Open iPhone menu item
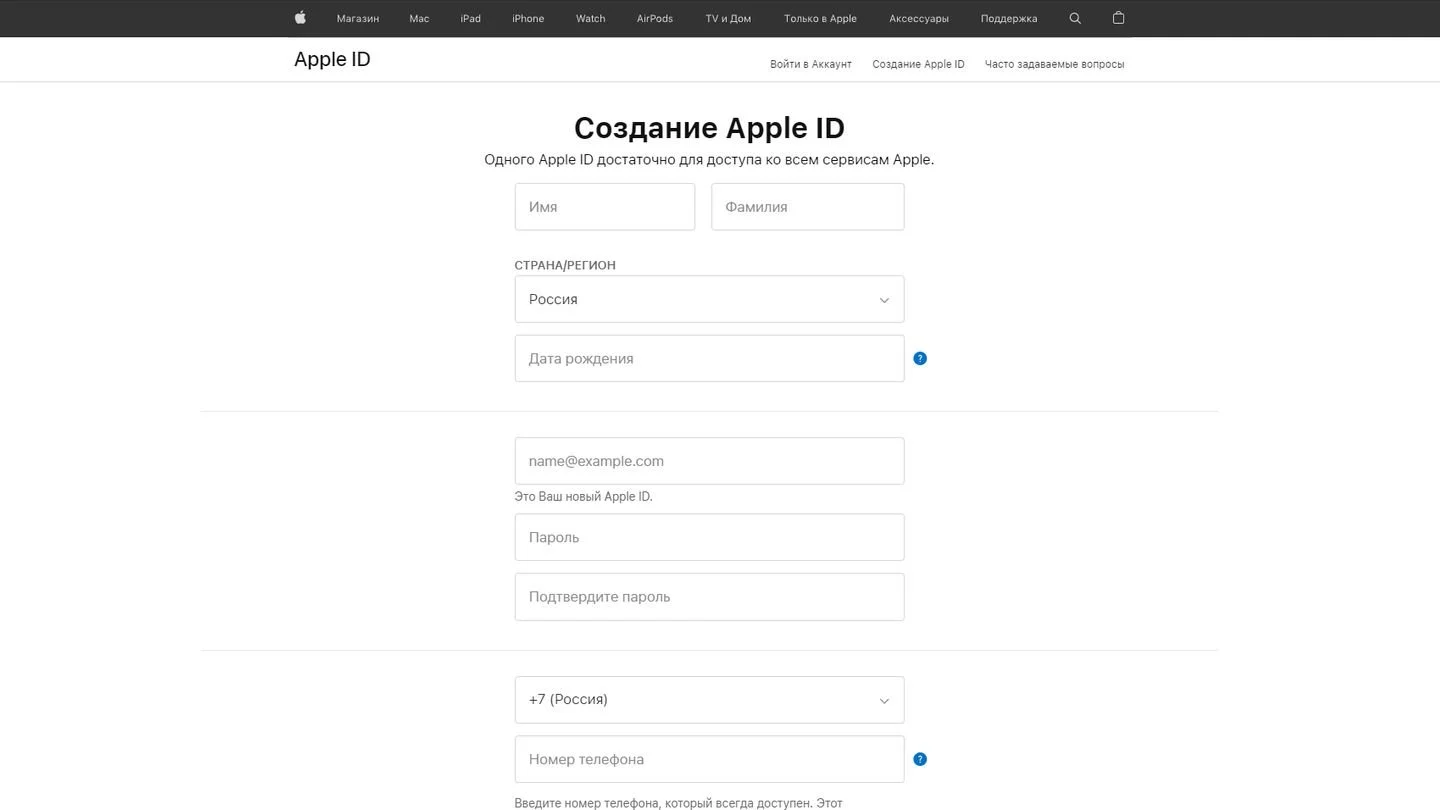 tap(528, 18)
